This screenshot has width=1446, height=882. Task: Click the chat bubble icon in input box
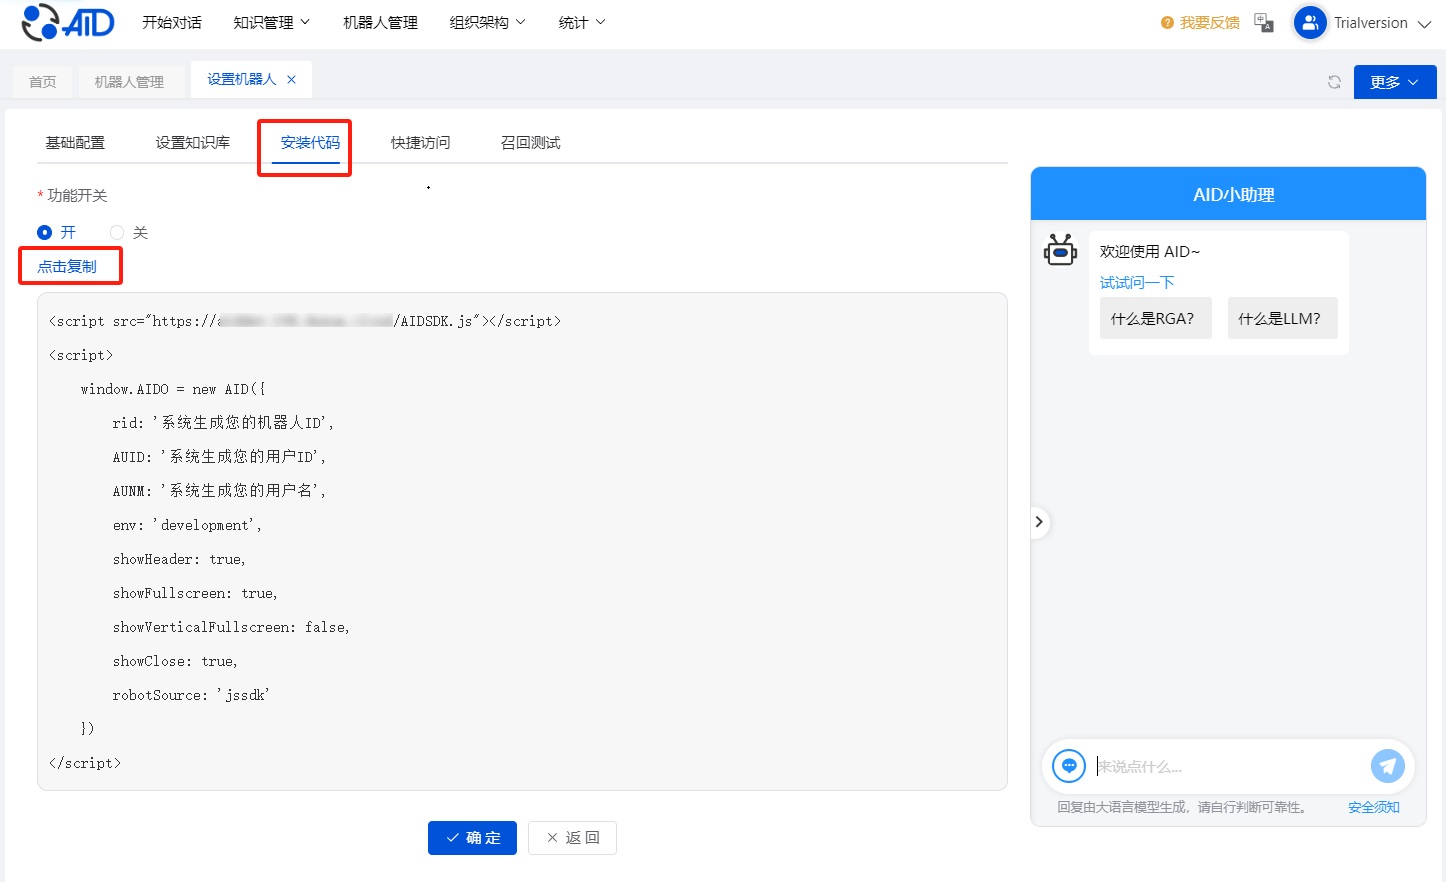coord(1069,766)
